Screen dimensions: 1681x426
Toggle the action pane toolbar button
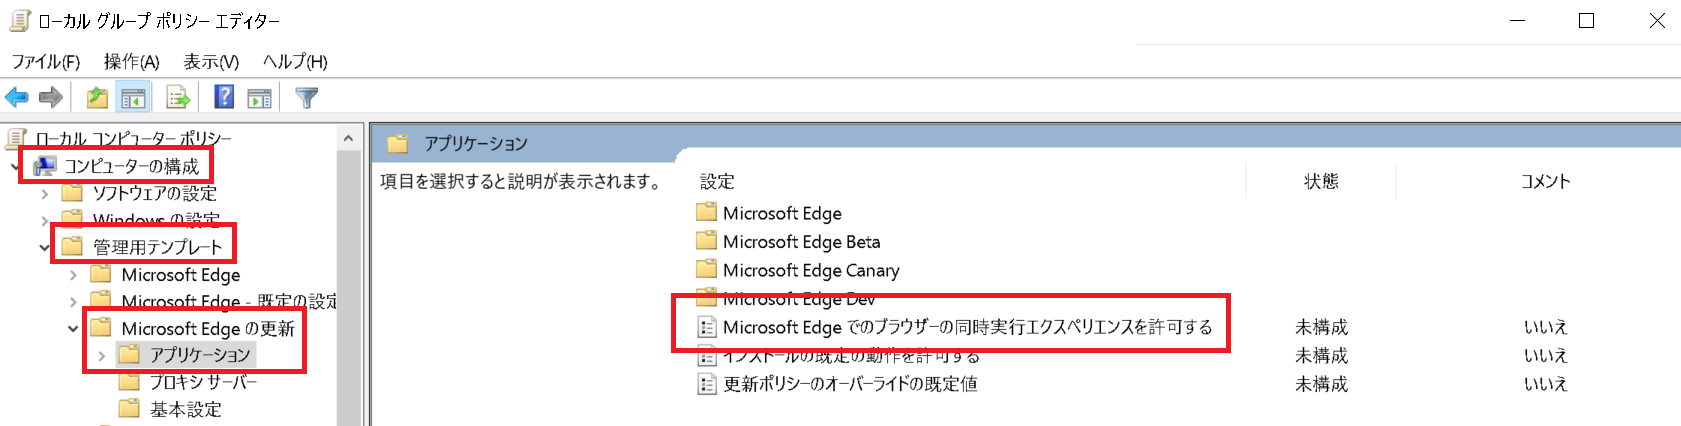pos(260,97)
